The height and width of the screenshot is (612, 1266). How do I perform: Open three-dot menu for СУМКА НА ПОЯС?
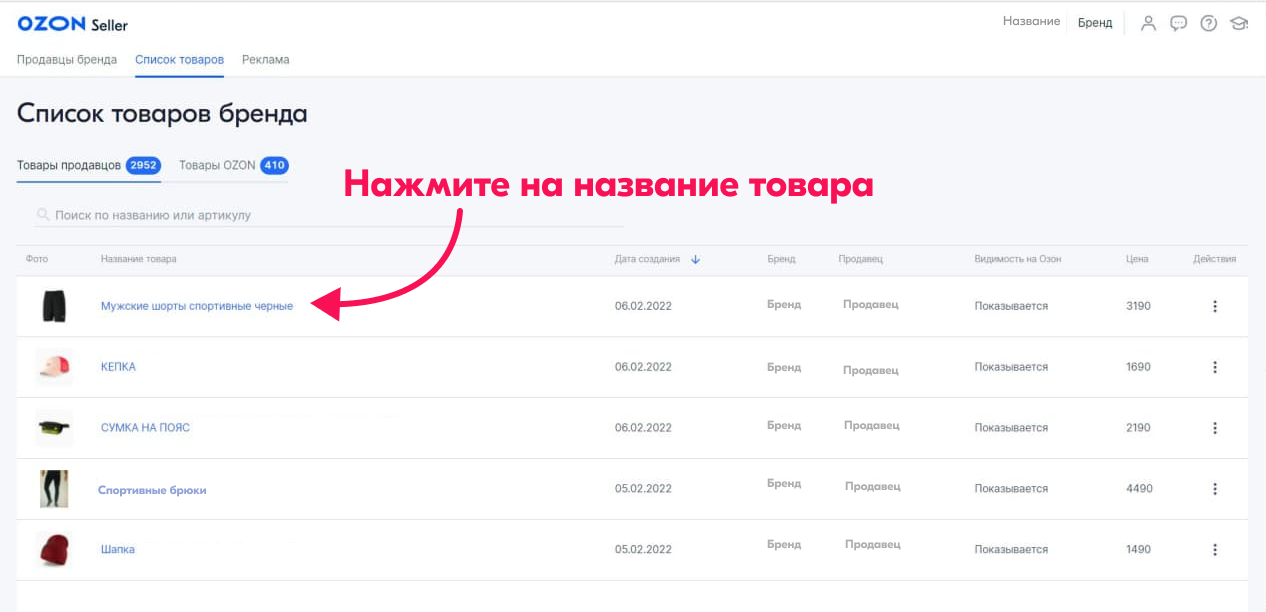point(1214,428)
